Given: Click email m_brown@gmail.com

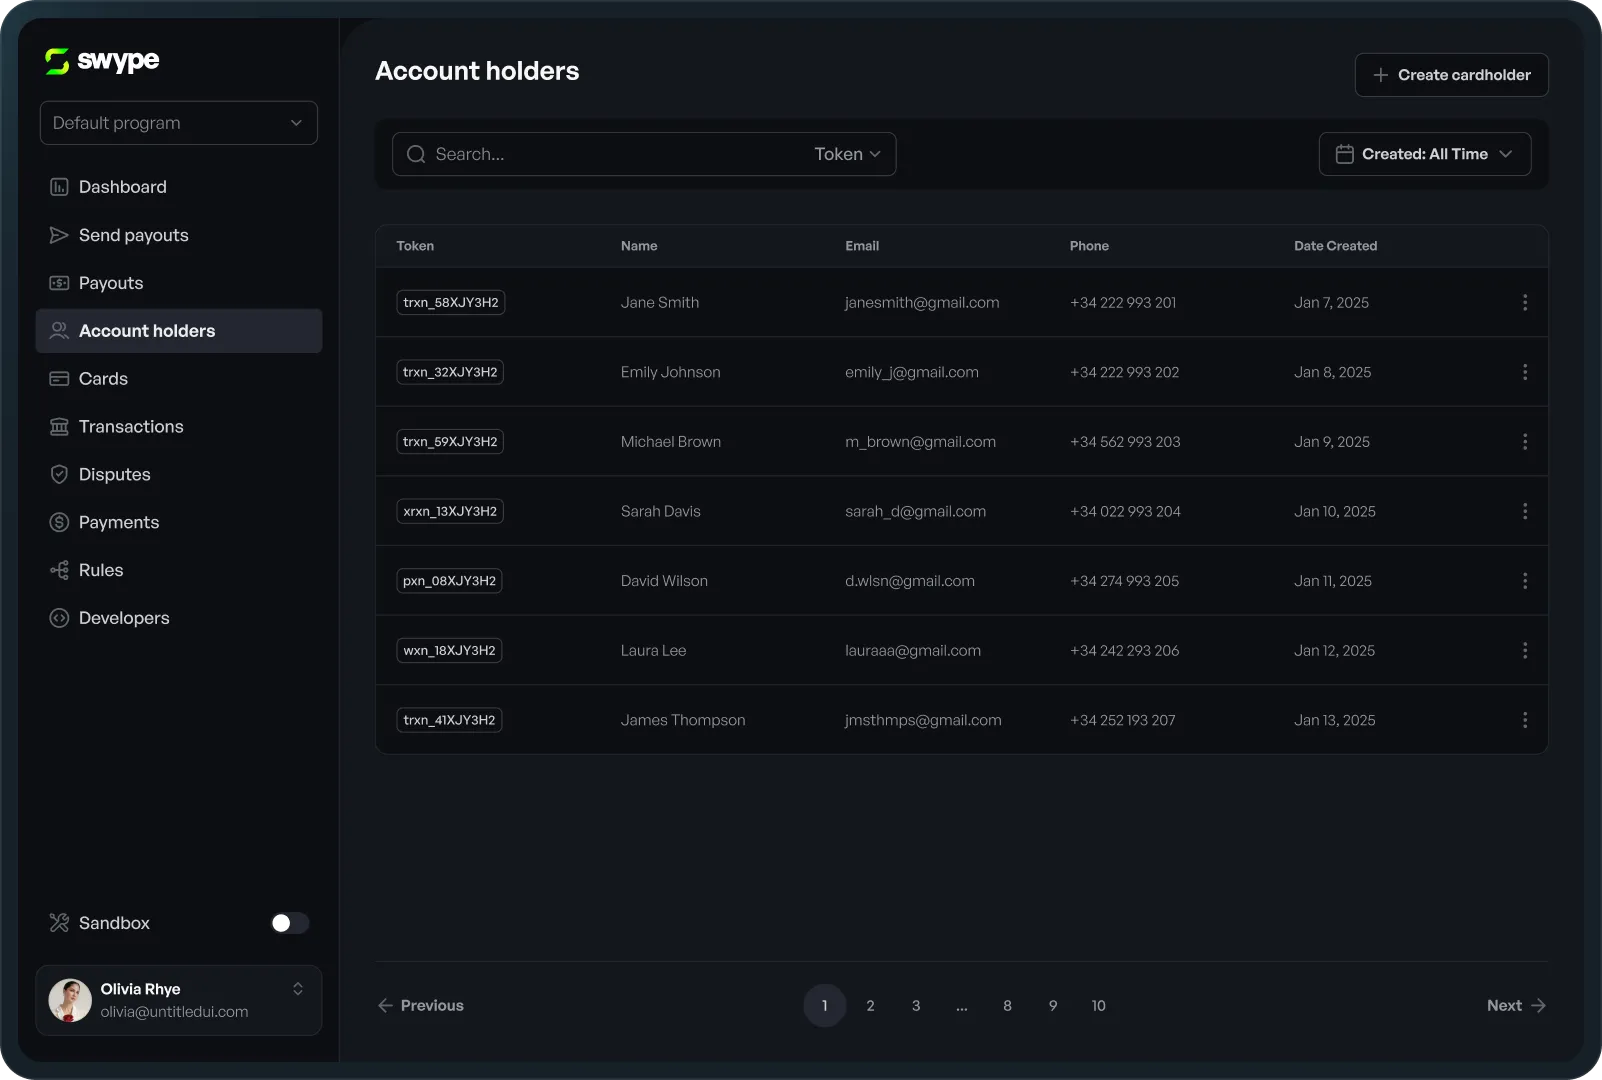Looking at the screenshot, I should [x=920, y=442].
